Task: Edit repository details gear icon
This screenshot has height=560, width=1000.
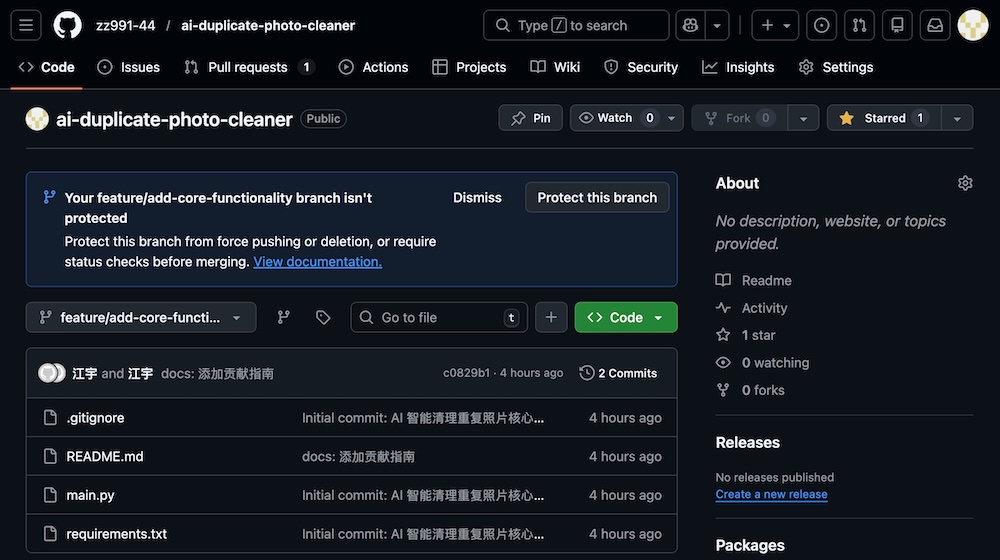Action: click(965, 183)
